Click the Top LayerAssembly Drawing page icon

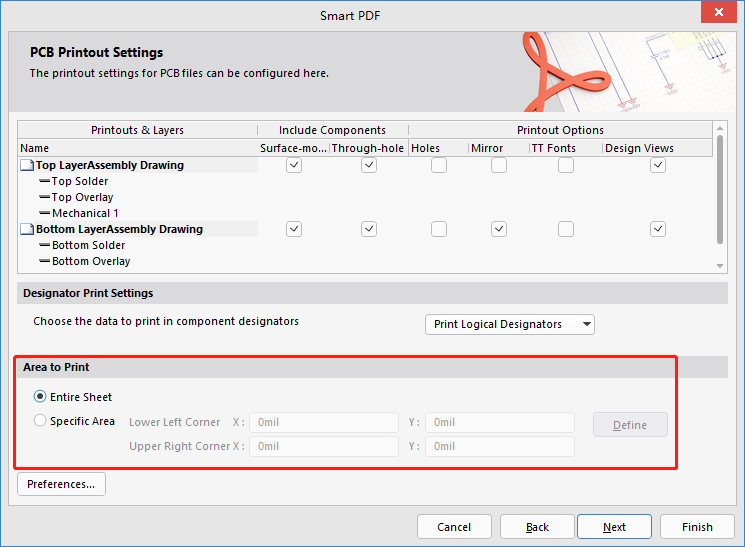(x=27, y=166)
